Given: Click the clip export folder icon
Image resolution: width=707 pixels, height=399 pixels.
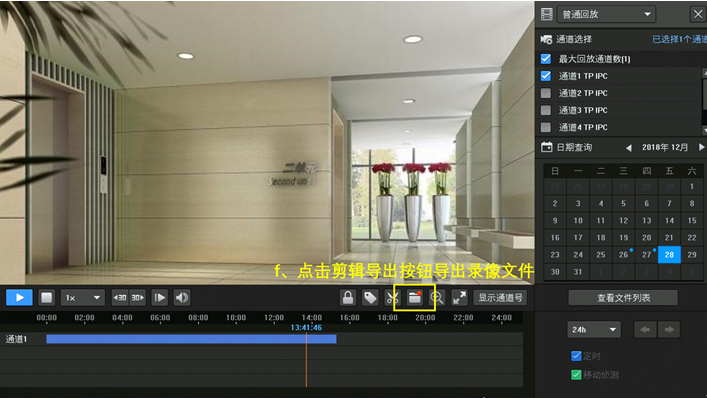Looking at the screenshot, I should coord(414,298).
